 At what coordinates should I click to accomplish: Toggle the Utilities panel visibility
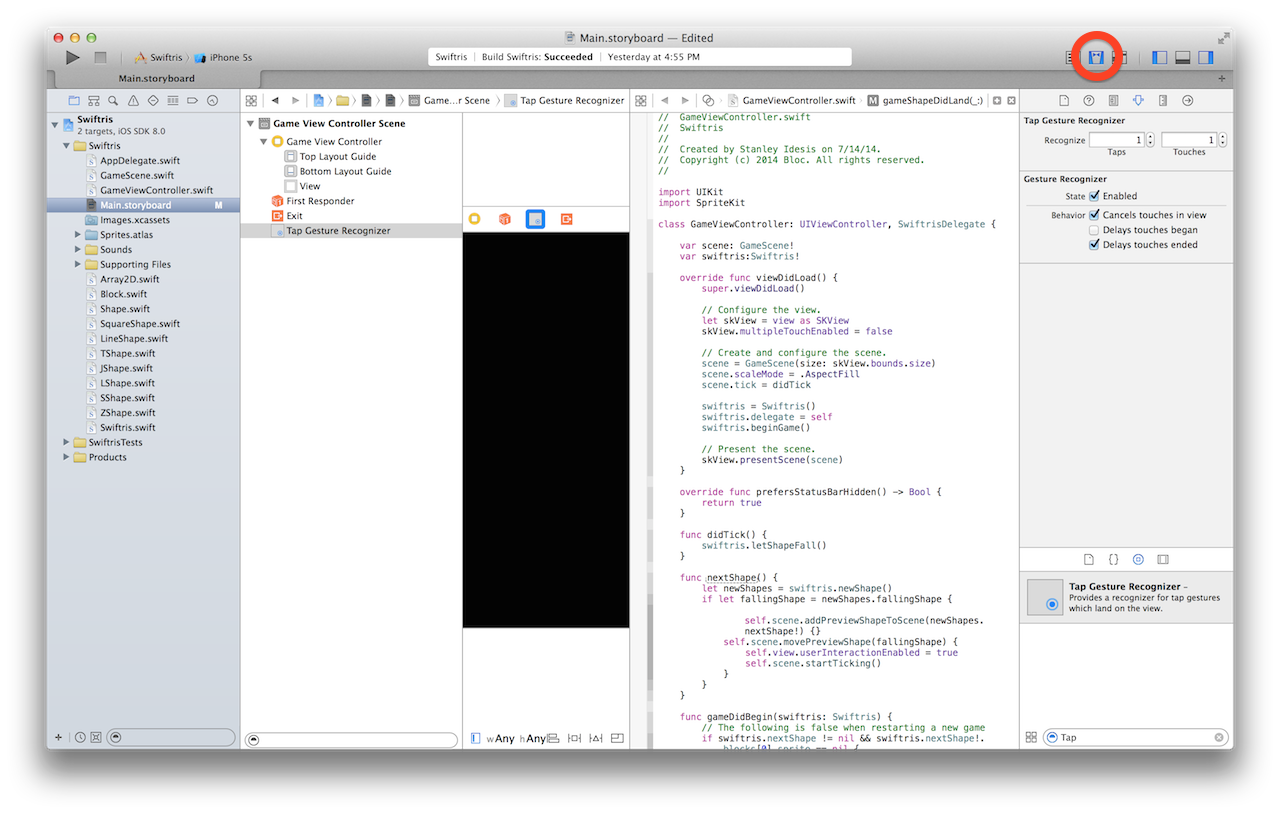1206,58
